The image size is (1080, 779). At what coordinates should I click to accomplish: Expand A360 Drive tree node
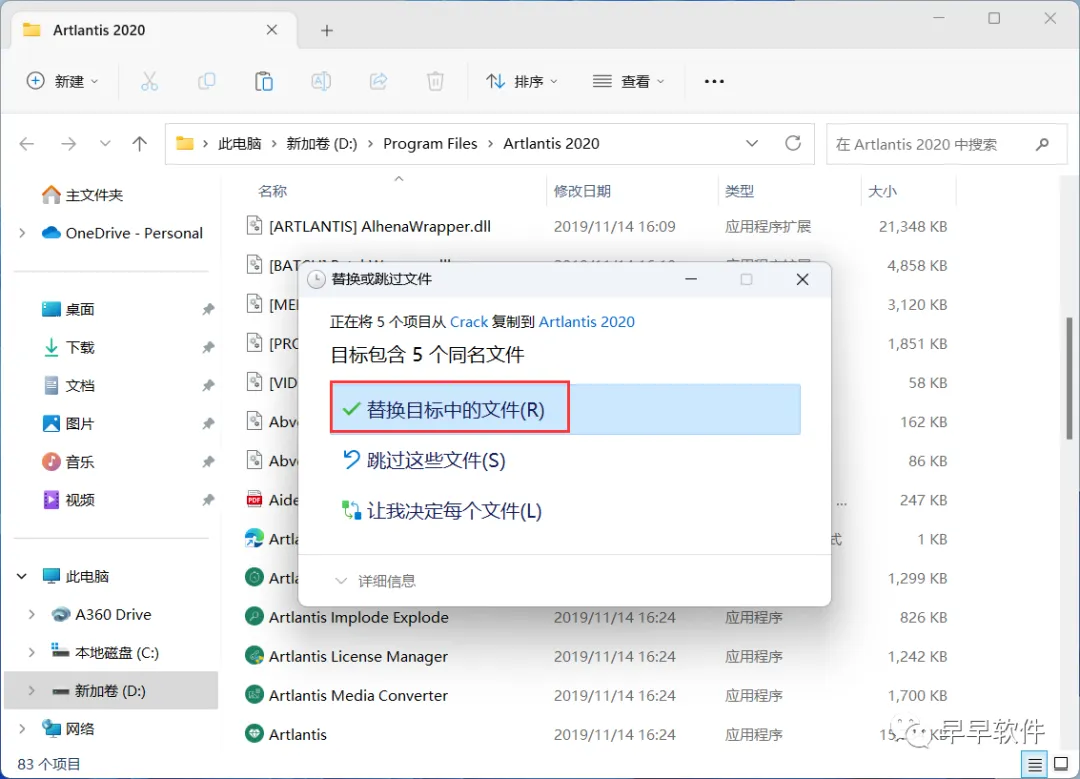tap(32, 614)
